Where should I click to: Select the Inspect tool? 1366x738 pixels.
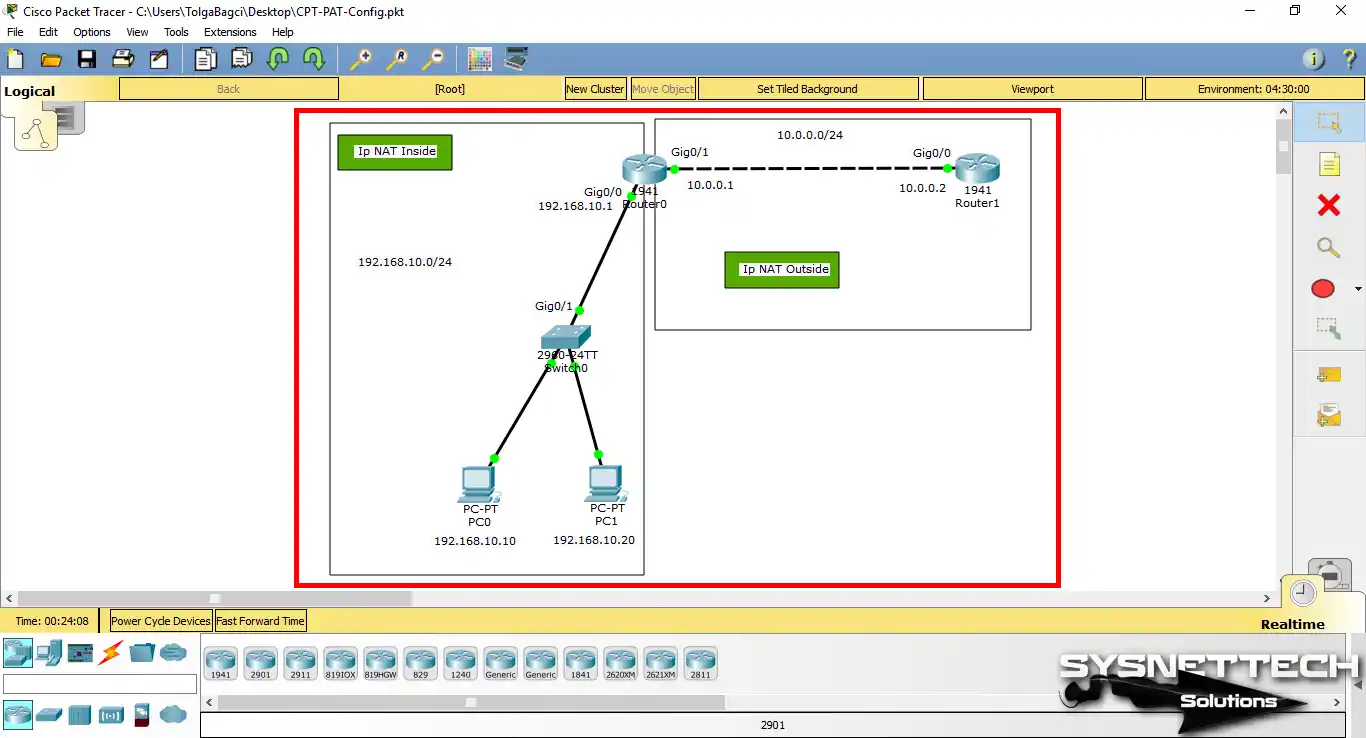(x=1328, y=247)
